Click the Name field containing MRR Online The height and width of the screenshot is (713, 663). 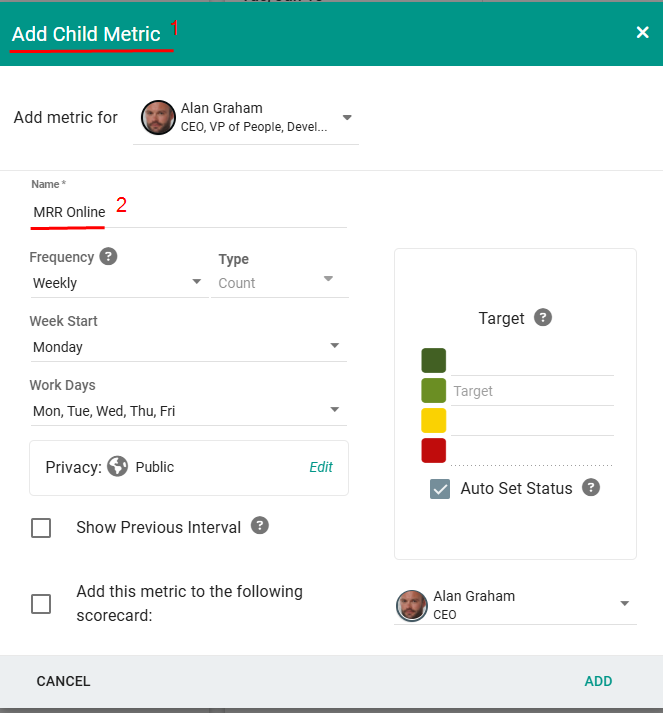[x=187, y=212]
